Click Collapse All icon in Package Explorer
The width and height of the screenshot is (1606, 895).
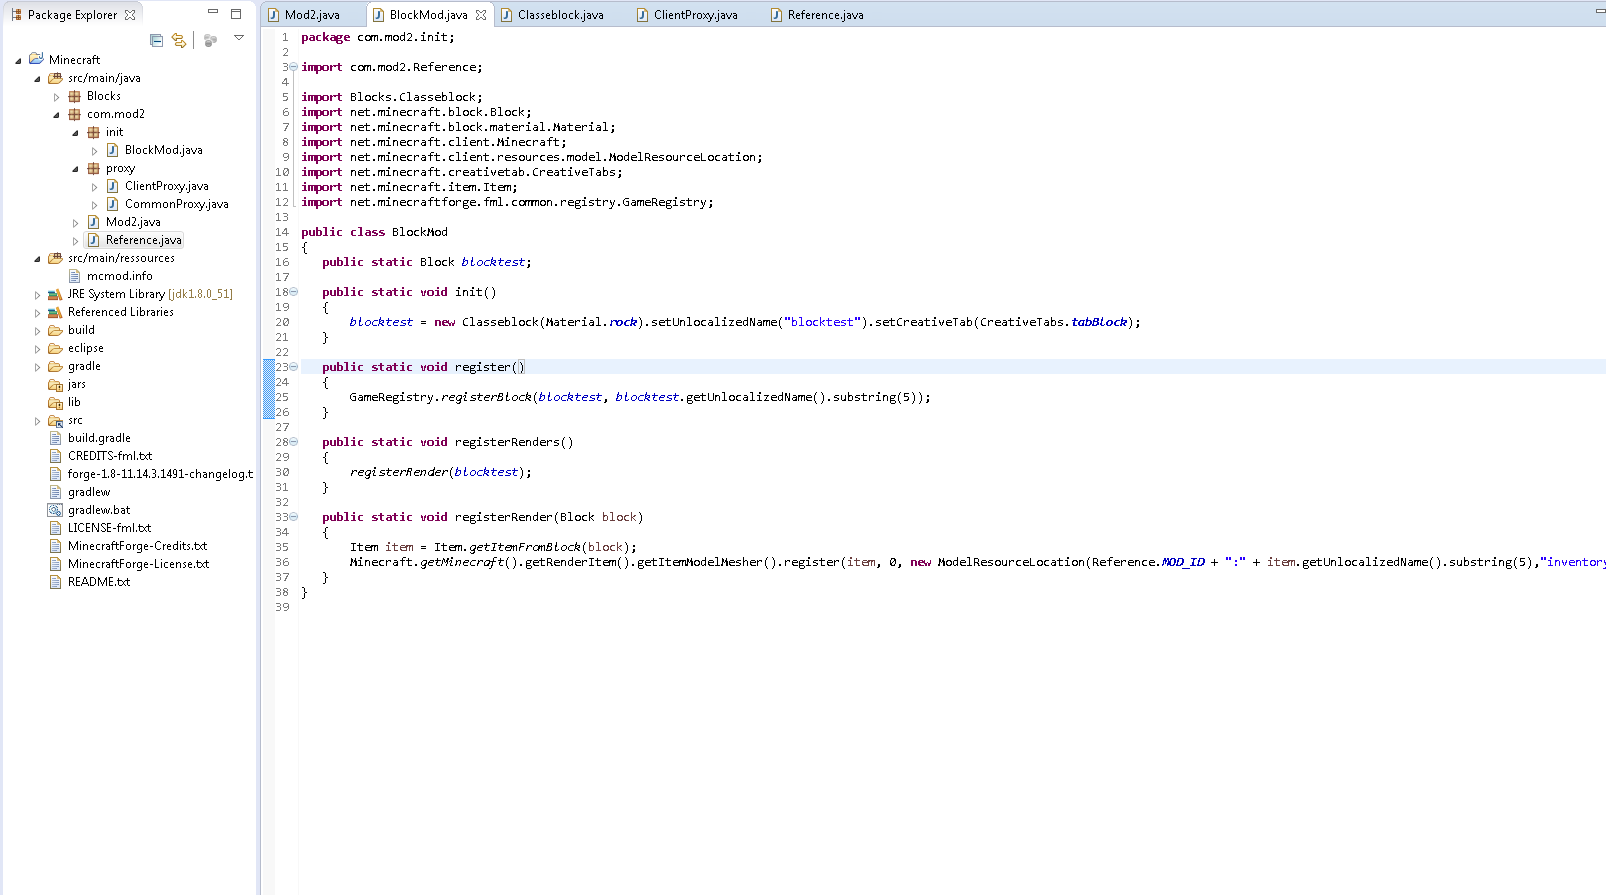[156, 40]
